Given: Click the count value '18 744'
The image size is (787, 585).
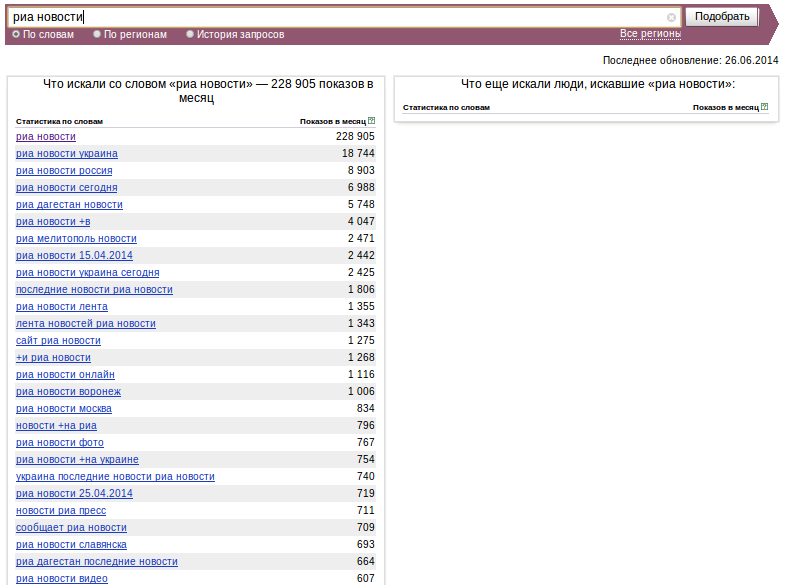Looking at the screenshot, I should click(358, 154).
